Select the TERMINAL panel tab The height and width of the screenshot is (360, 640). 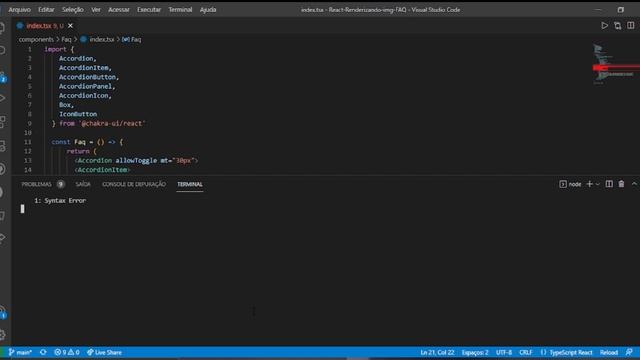[190, 184]
